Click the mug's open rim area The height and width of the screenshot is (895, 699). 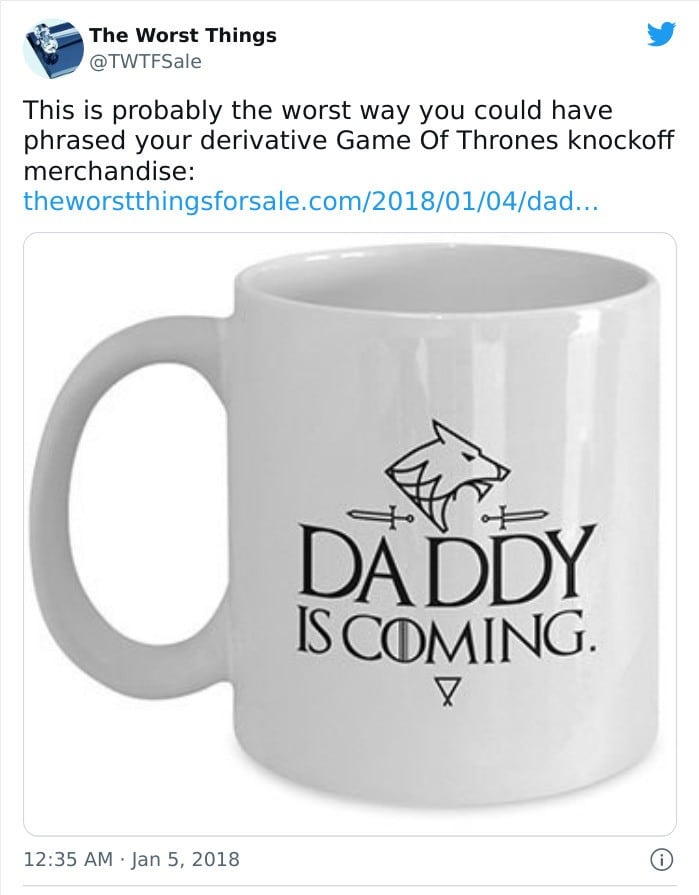[x=446, y=283]
